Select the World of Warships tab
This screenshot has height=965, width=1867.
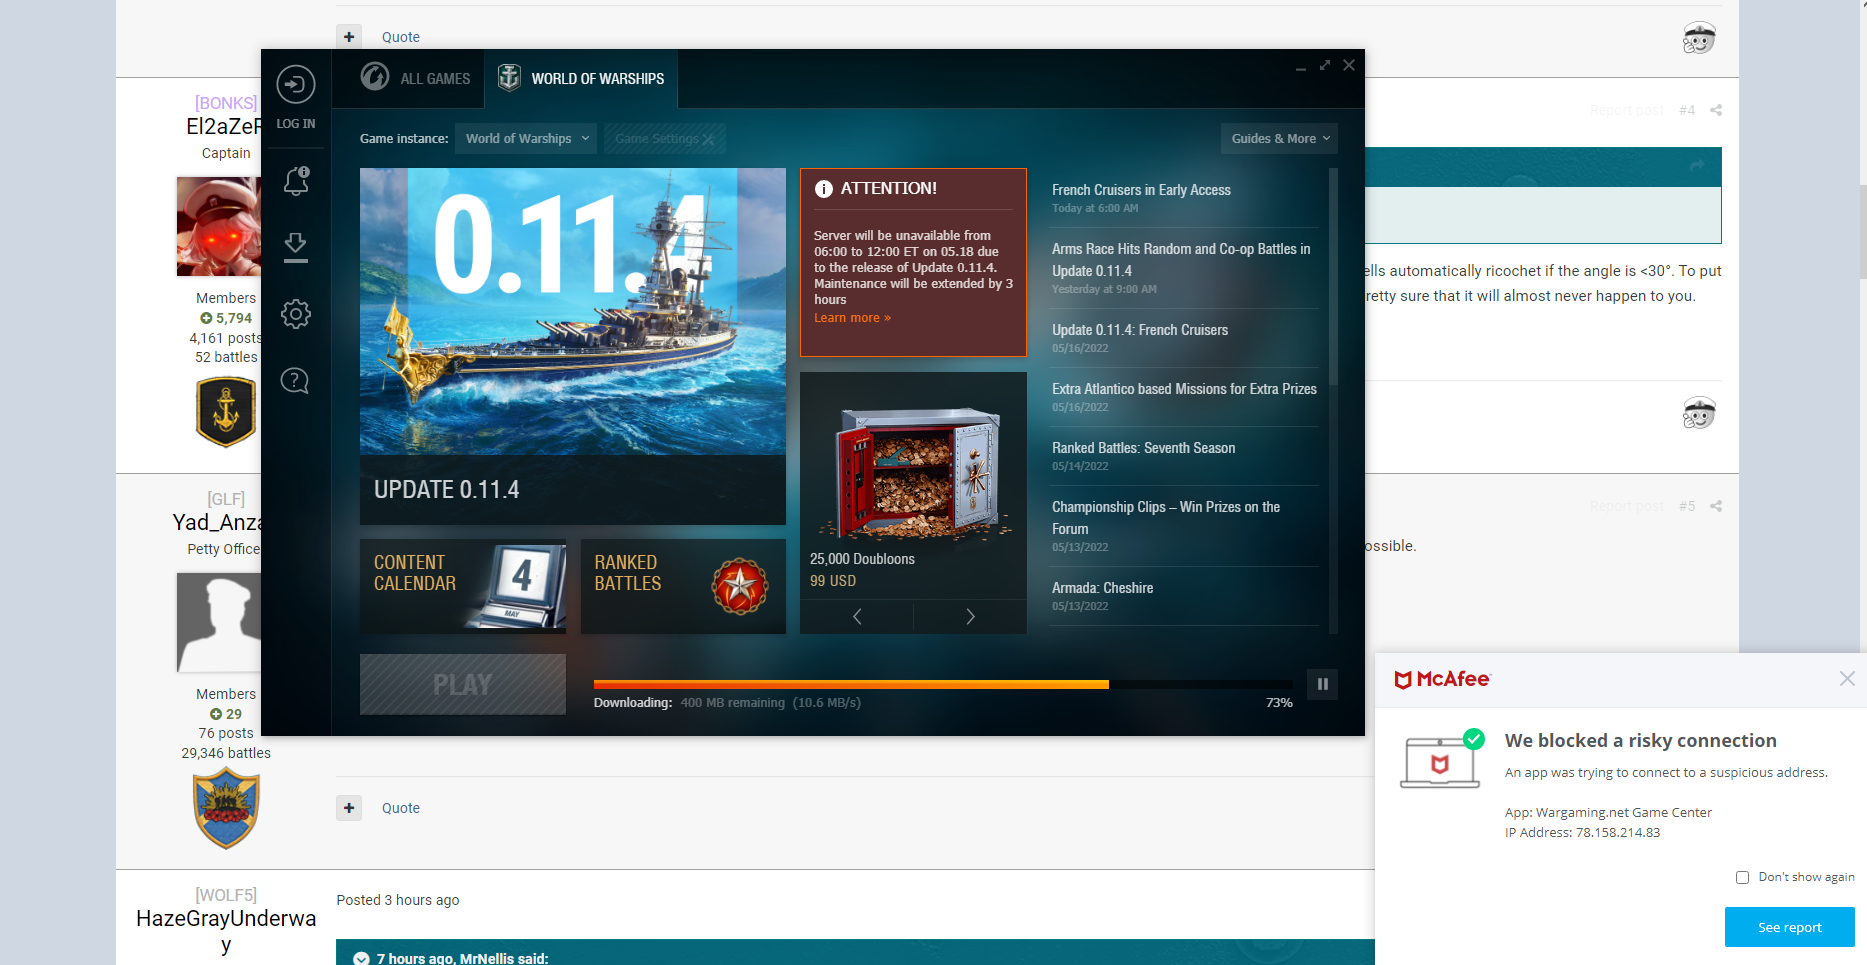click(581, 78)
